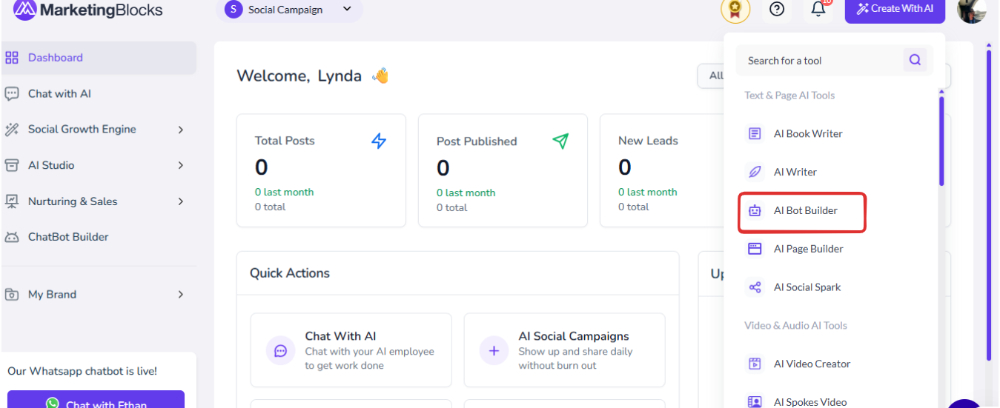The height and width of the screenshot is (408, 1000).
Task: Click the AI Social Spark share icon
Action: coord(755,287)
